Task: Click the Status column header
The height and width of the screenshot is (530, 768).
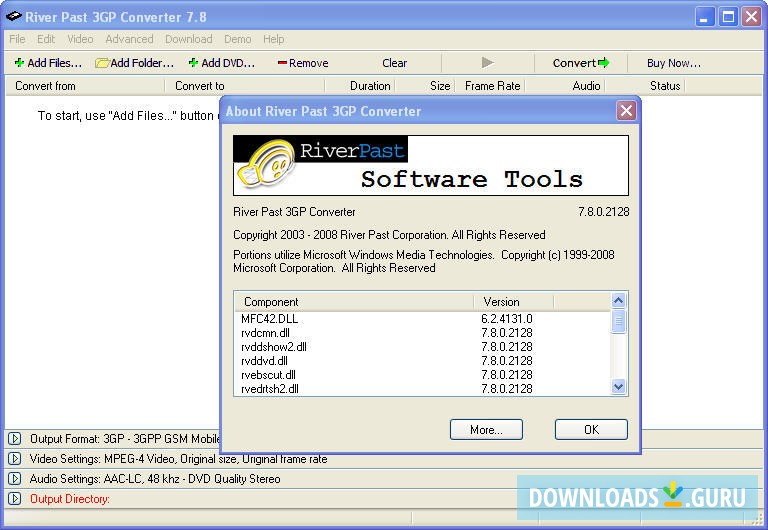Action: pos(645,86)
